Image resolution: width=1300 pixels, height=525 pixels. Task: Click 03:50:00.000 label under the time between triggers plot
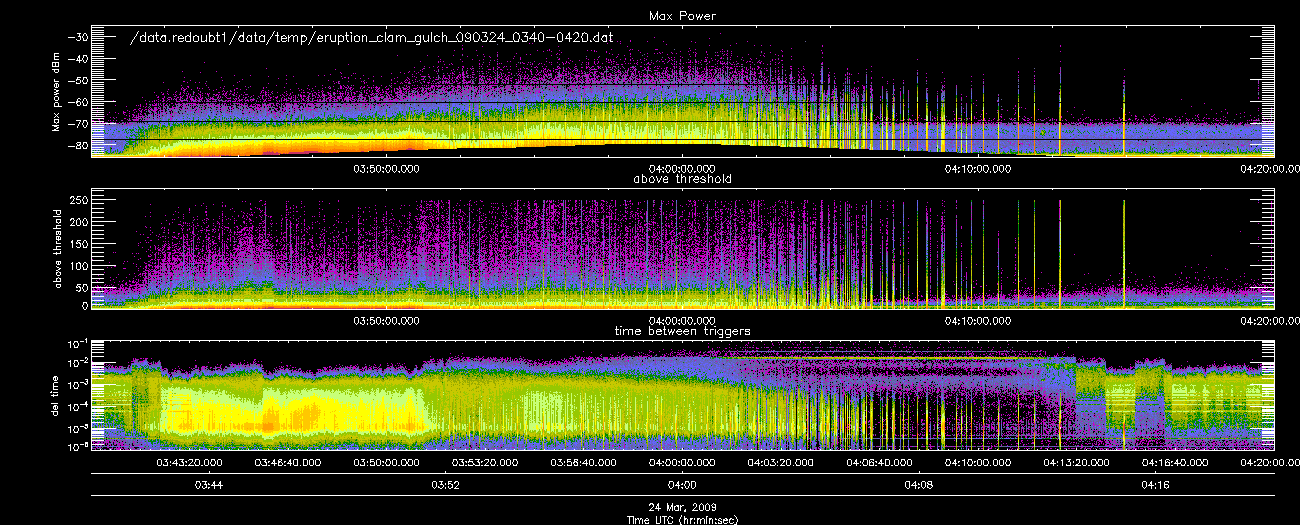click(x=388, y=463)
